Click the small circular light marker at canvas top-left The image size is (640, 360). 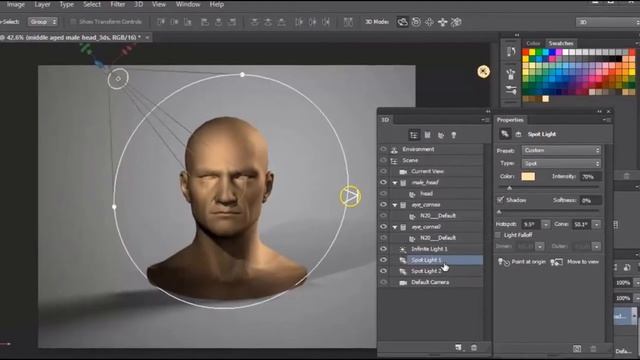click(x=118, y=79)
